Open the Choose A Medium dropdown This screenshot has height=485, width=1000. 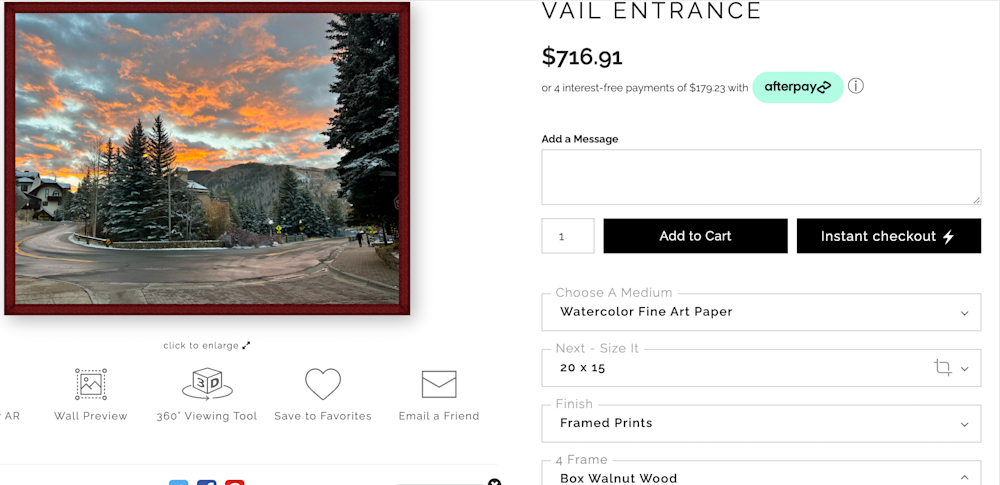coord(761,312)
